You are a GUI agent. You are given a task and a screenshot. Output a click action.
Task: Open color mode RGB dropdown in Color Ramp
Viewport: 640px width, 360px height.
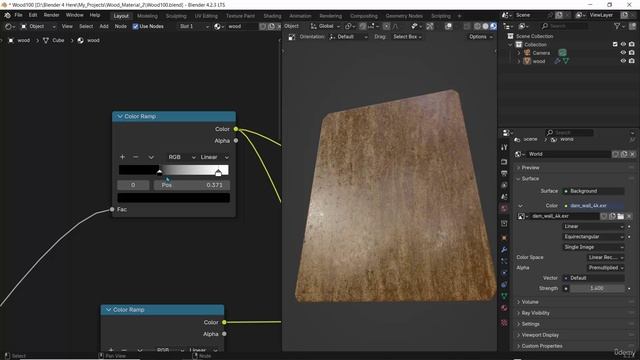click(x=181, y=157)
